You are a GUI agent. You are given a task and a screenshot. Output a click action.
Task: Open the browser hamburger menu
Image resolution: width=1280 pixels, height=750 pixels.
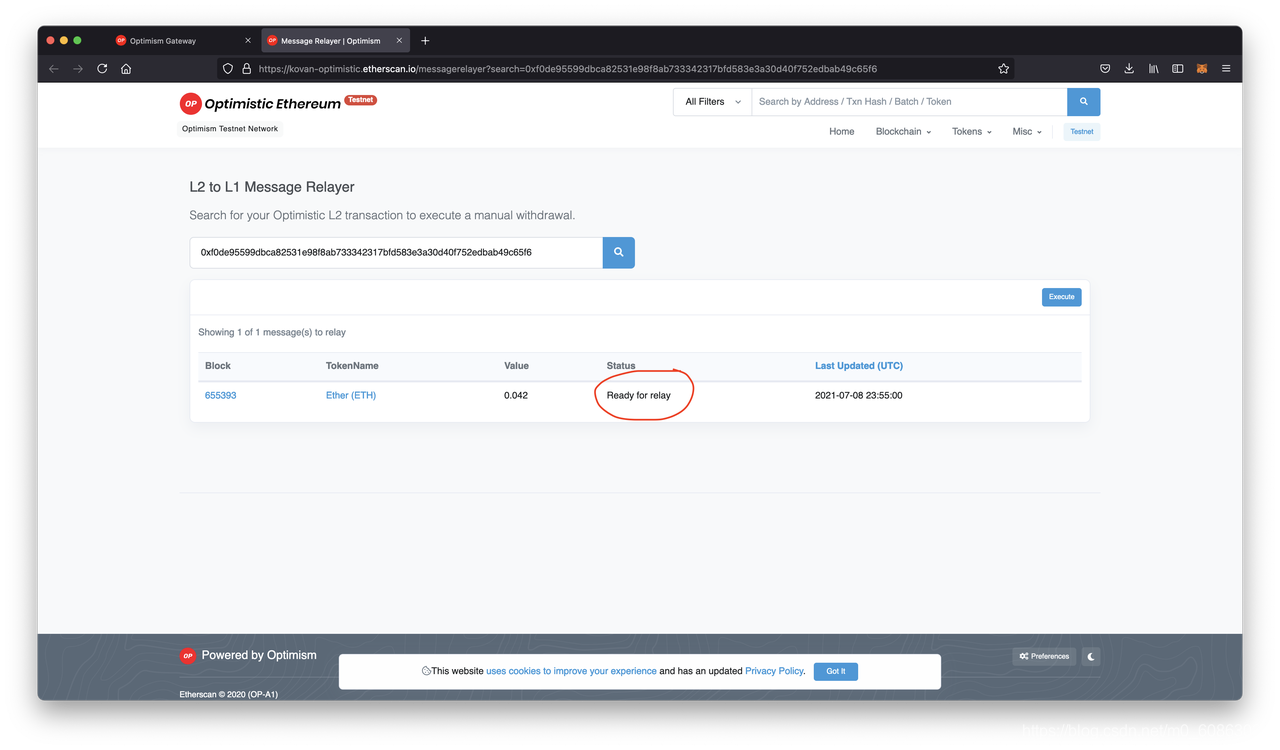click(x=1226, y=69)
